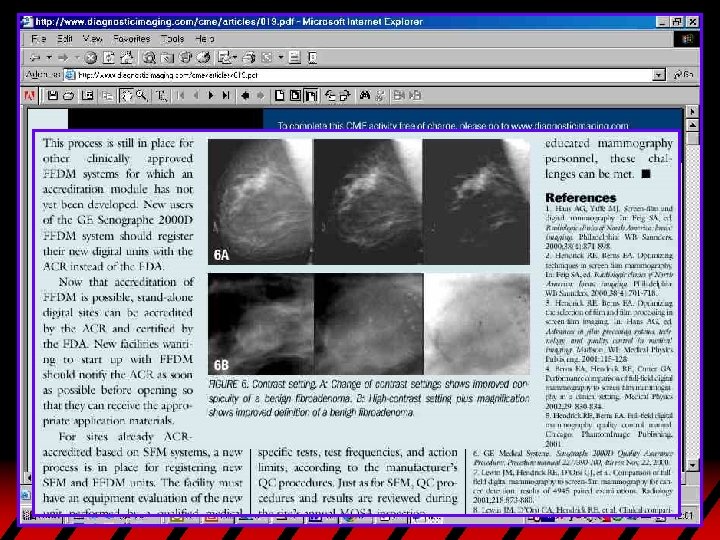Rotate the PDF view counterclockwise
The width and height of the screenshot is (720, 540).
click(330, 96)
